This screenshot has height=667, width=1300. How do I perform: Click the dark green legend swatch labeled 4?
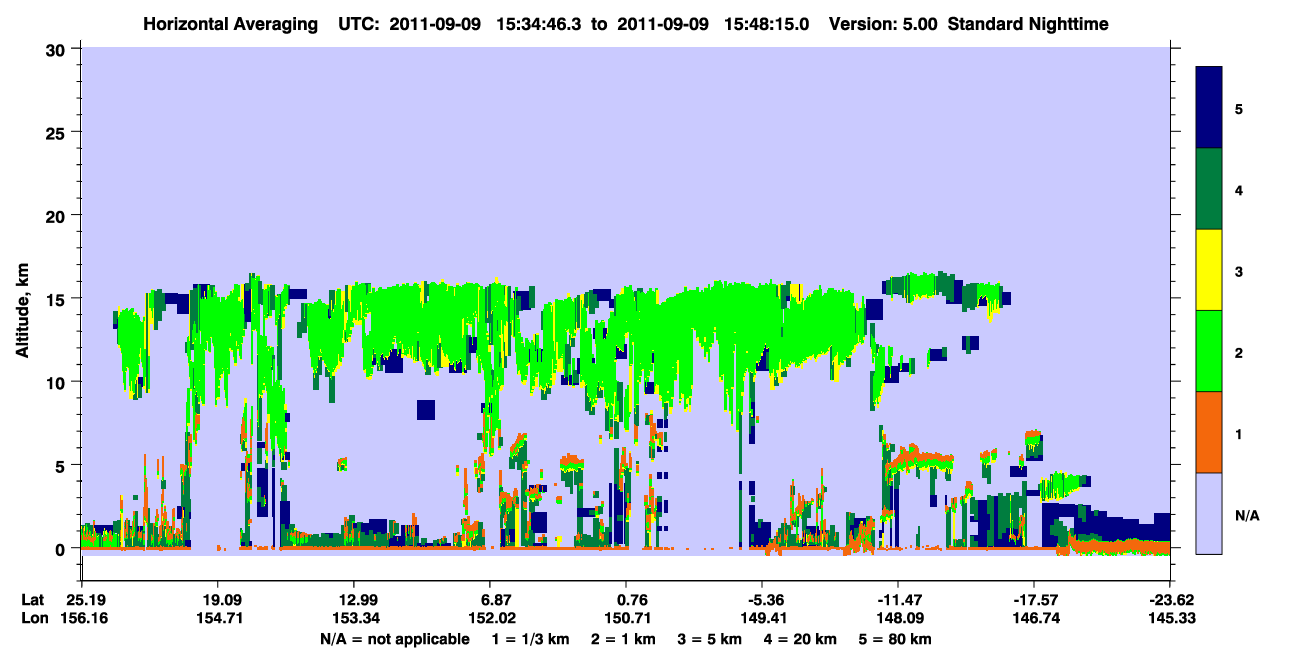[x=1210, y=189]
